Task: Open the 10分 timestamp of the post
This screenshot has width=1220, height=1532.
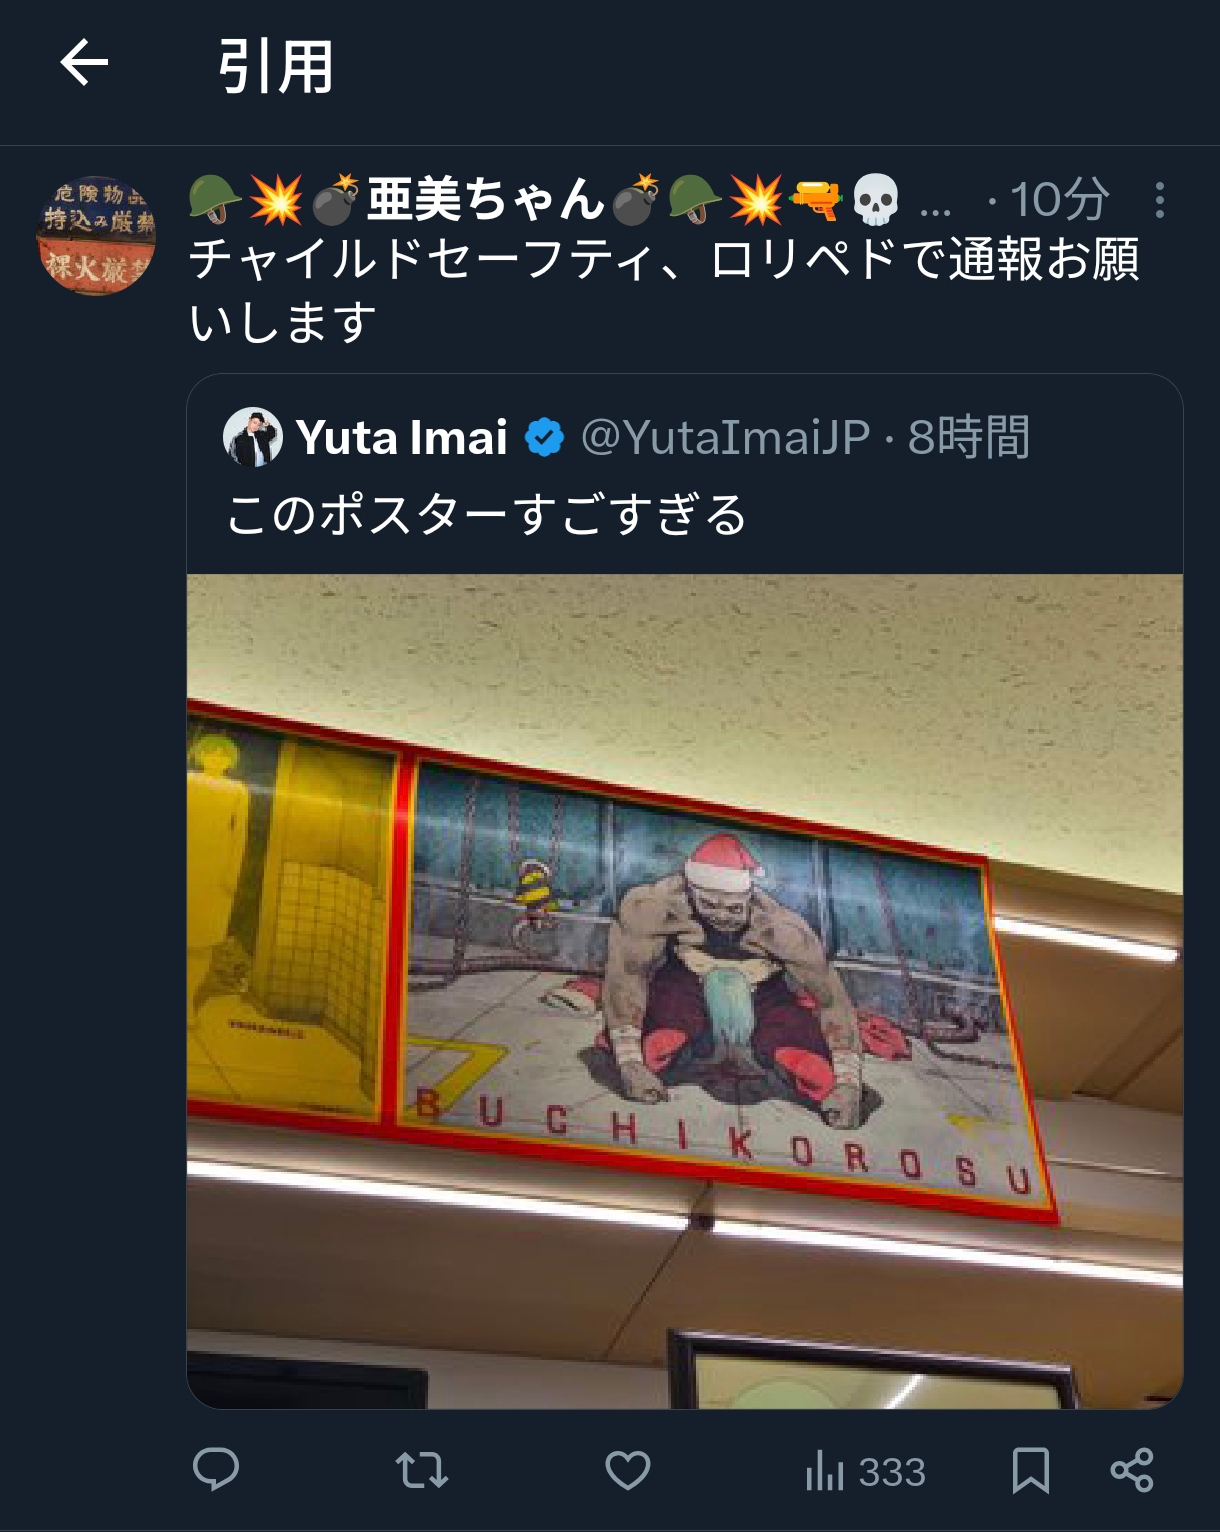Action: (1059, 199)
